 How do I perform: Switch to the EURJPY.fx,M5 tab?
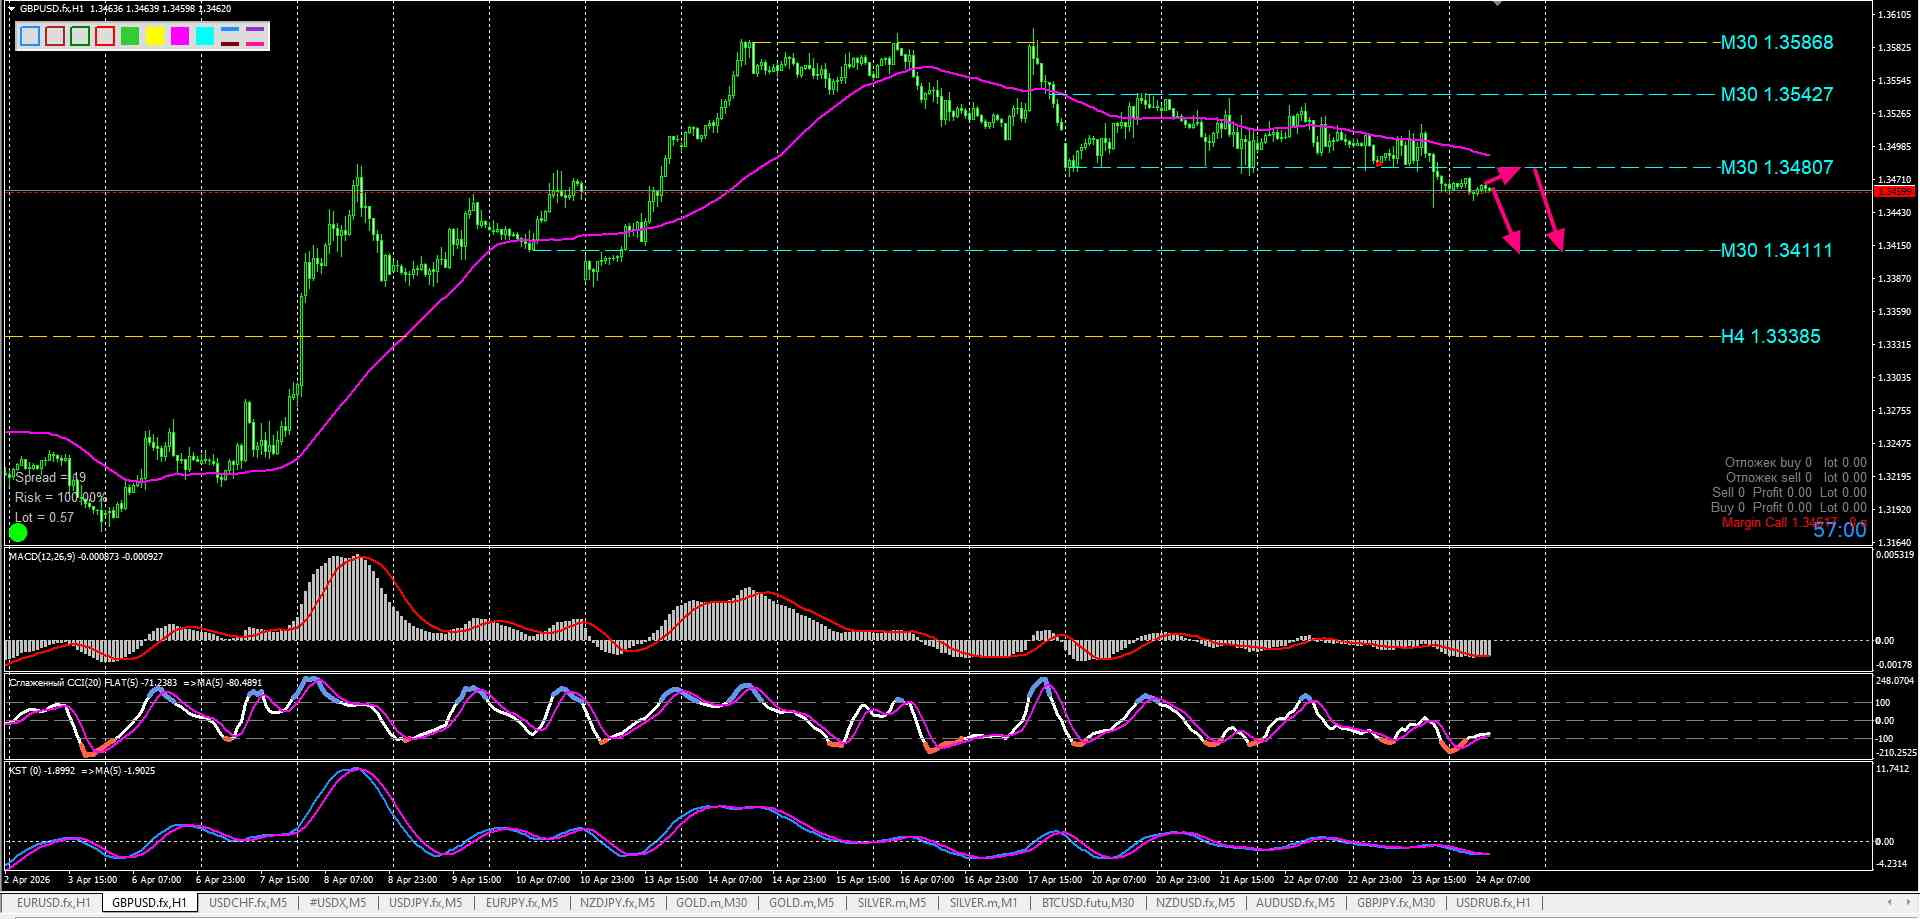tap(522, 903)
